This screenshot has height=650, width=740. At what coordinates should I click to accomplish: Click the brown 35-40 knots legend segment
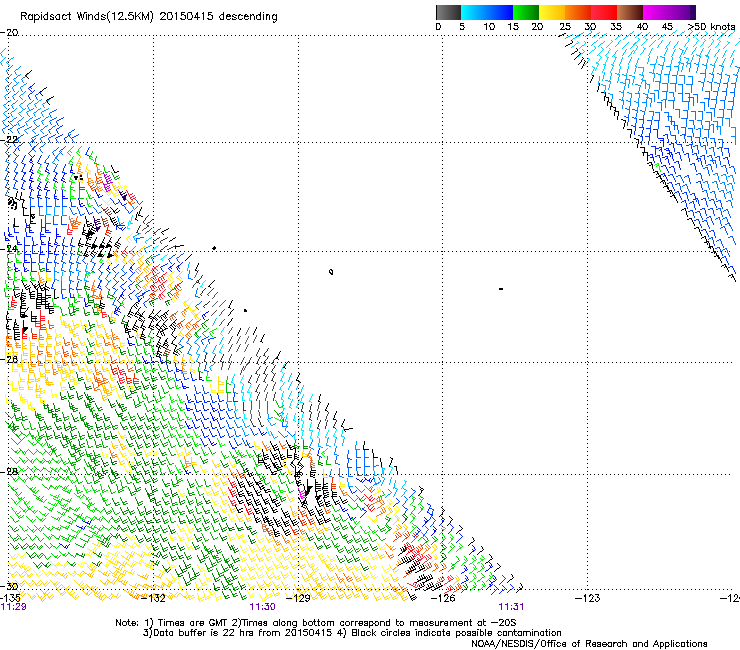(630, 12)
